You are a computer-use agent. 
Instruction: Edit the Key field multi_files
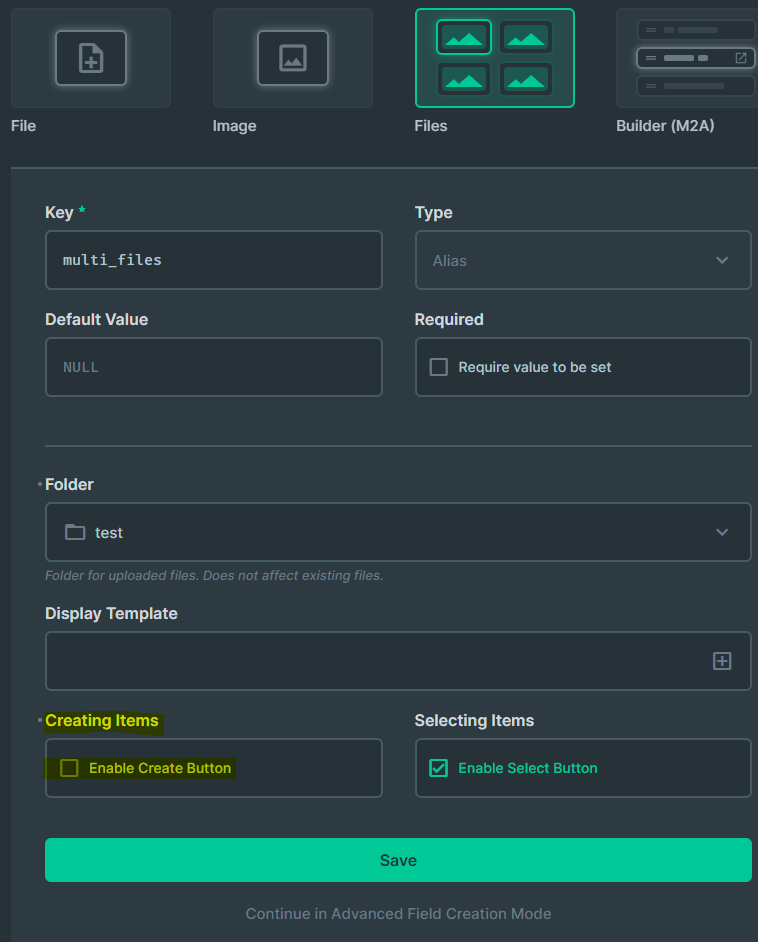214,260
